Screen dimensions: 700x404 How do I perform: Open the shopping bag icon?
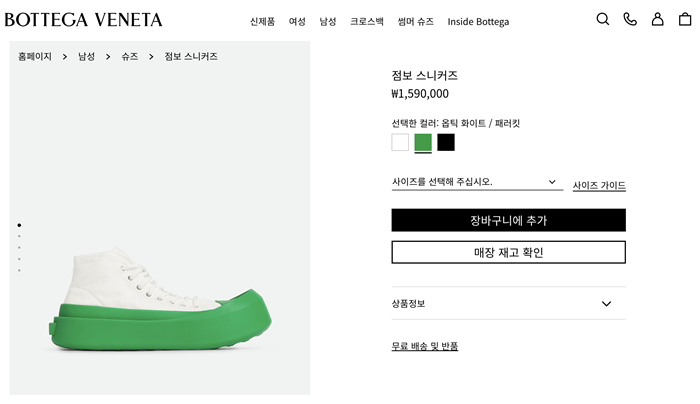click(x=685, y=19)
